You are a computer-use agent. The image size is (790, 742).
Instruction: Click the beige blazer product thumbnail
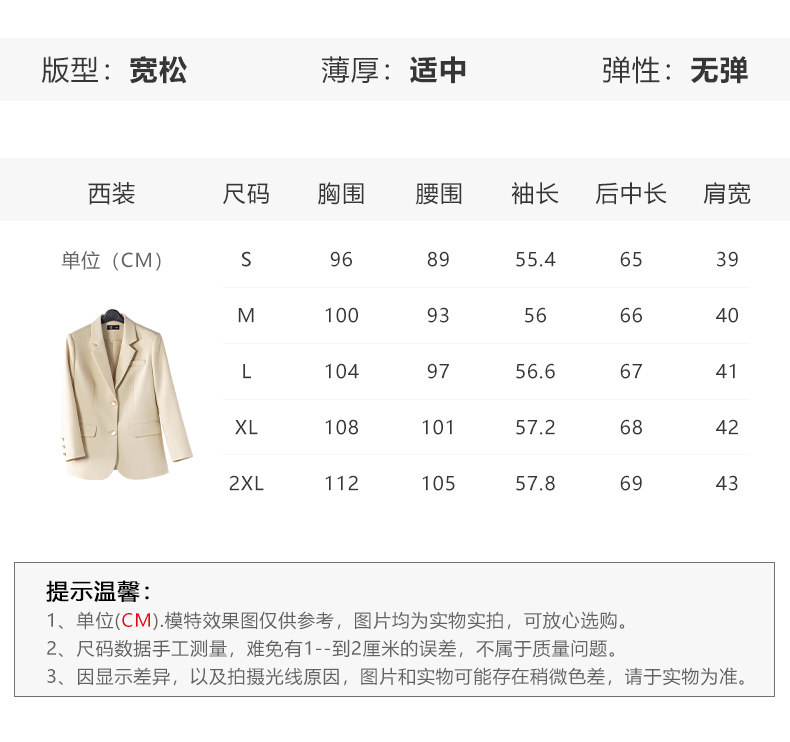[x=126, y=393]
